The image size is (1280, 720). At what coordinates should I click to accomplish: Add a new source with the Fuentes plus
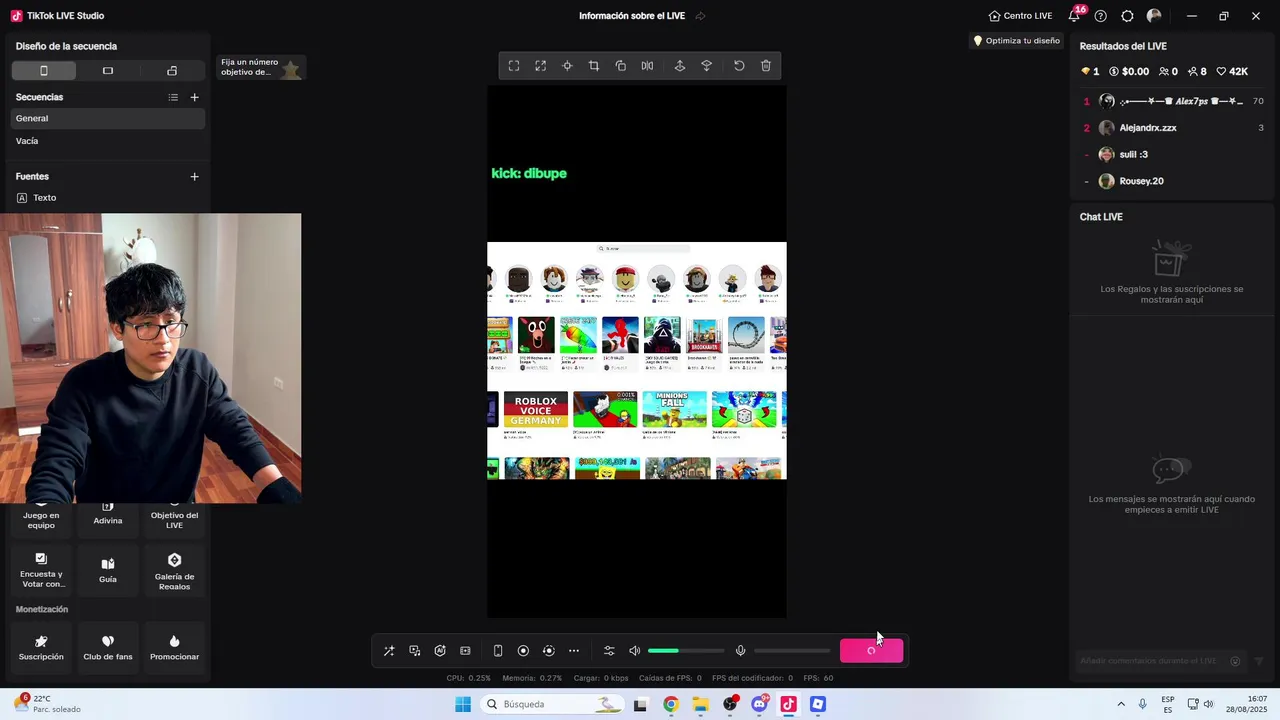point(195,177)
